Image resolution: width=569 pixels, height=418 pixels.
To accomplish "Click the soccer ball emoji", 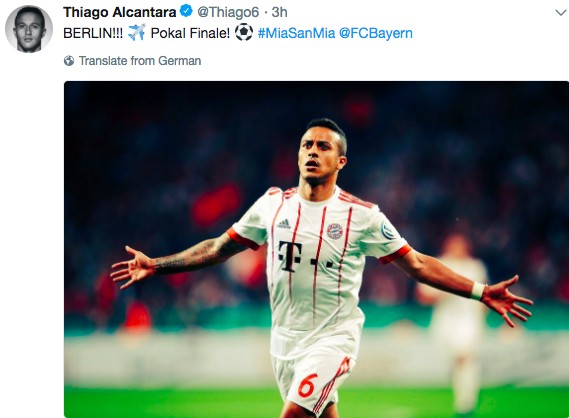I will [x=244, y=32].
